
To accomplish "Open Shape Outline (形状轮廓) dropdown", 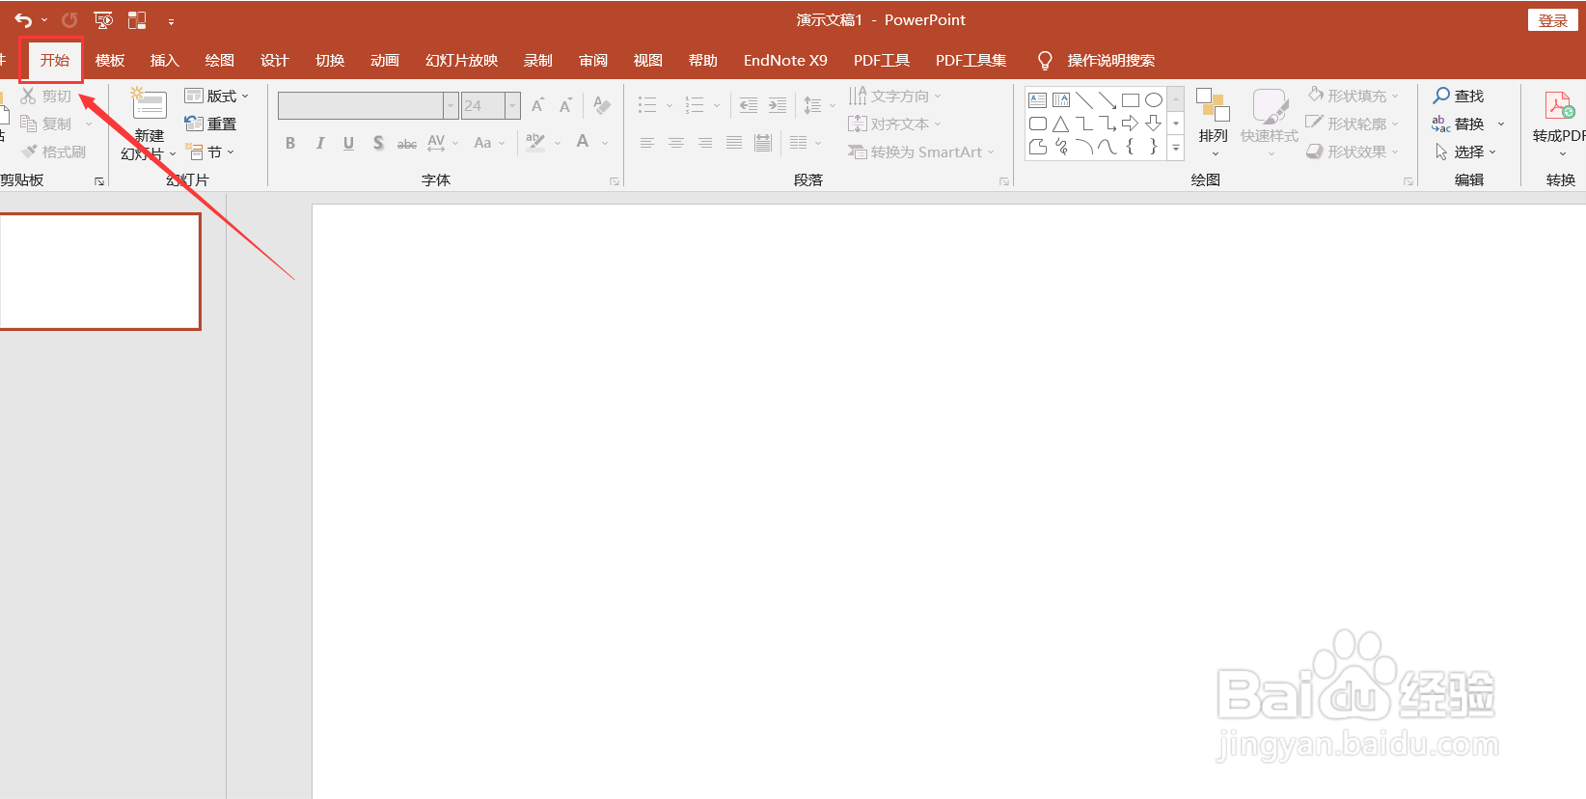I will pyautogui.click(x=1353, y=124).
